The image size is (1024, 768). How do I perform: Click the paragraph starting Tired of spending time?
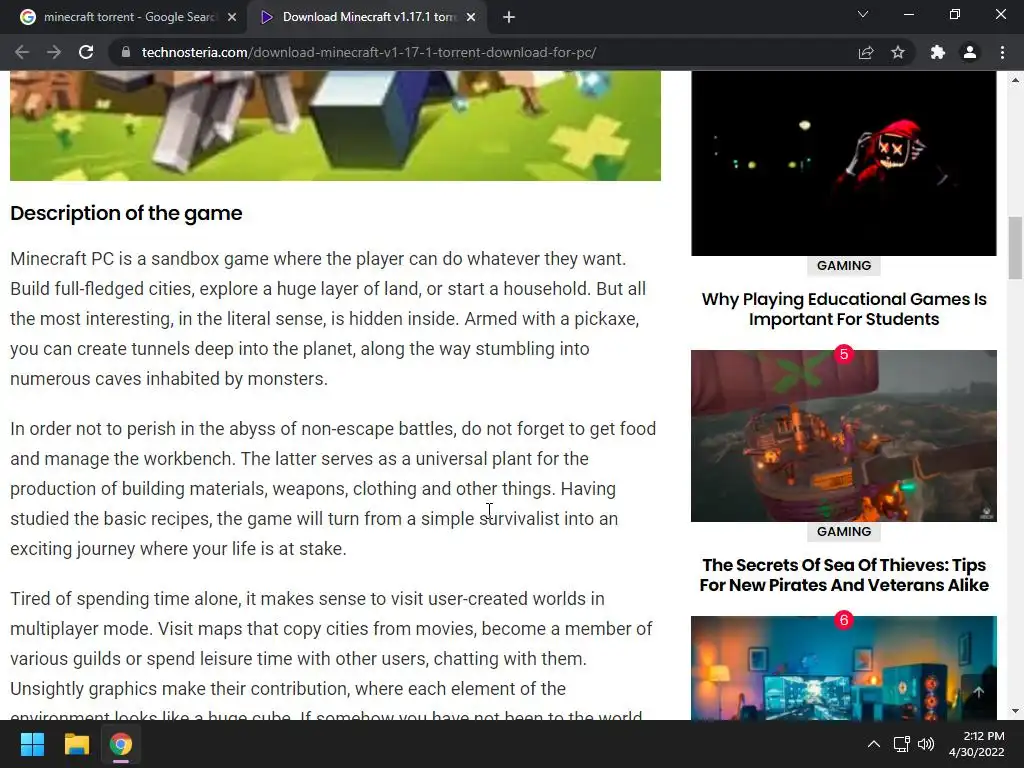[x=331, y=653]
